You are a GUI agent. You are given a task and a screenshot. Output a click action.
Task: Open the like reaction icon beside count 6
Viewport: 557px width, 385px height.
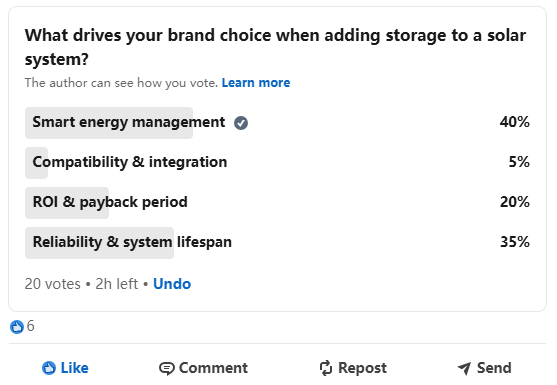pos(16,326)
